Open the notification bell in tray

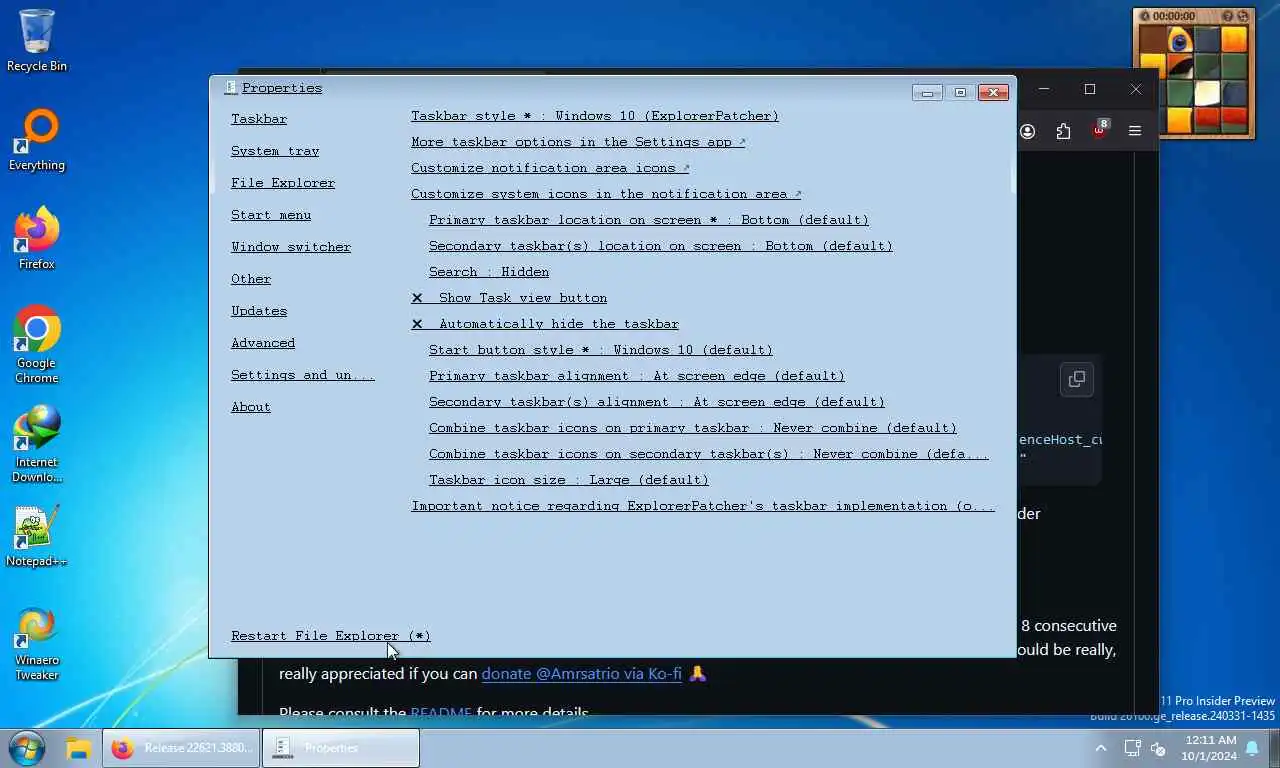(x=1251, y=748)
